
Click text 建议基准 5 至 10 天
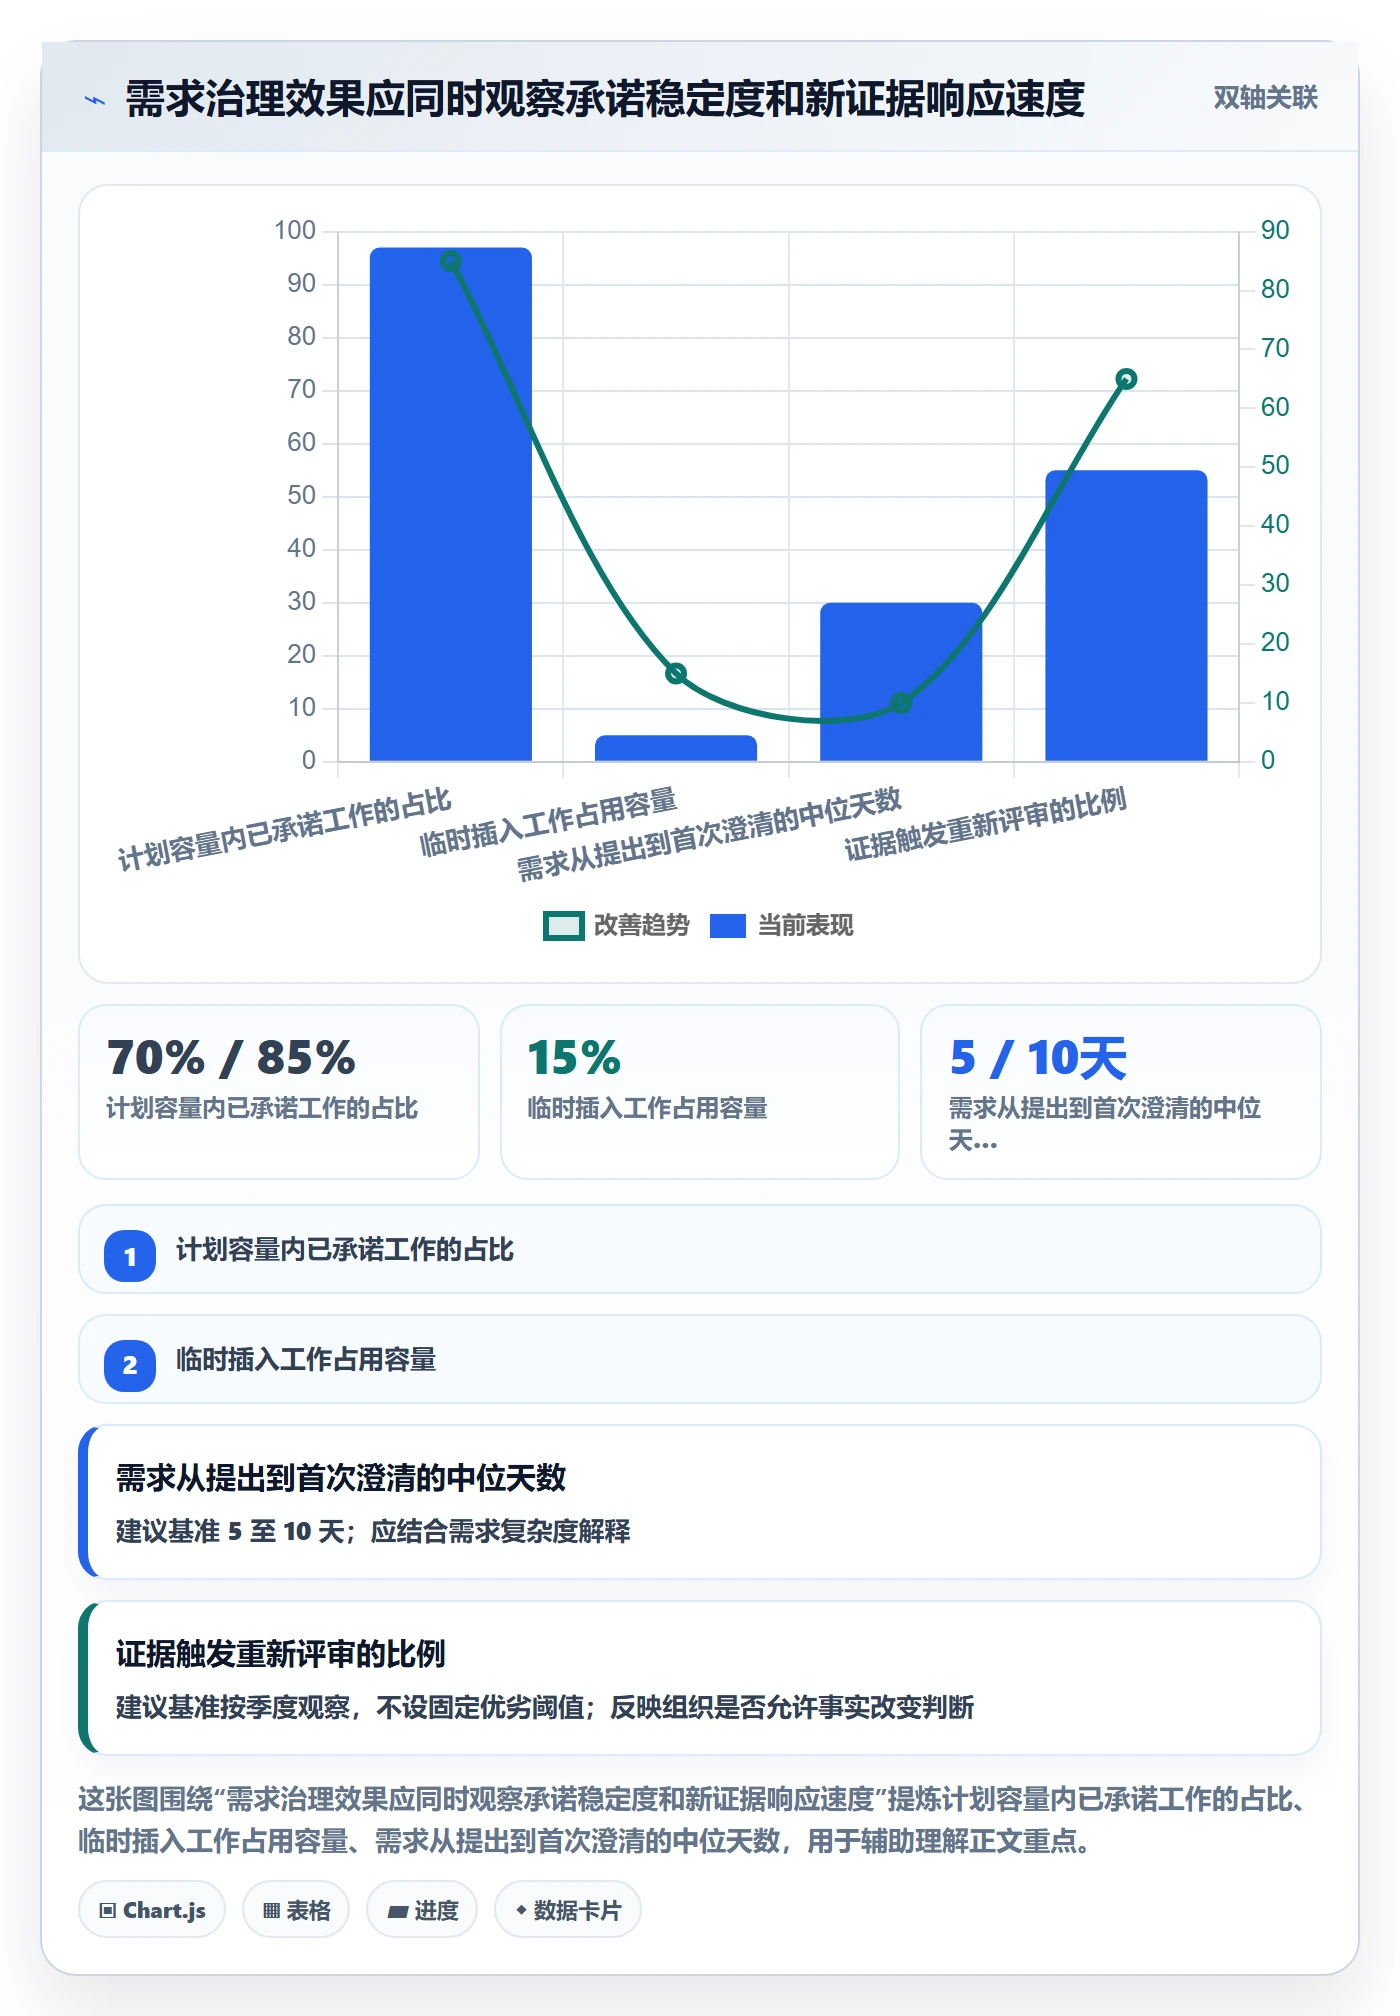pos(230,1531)
